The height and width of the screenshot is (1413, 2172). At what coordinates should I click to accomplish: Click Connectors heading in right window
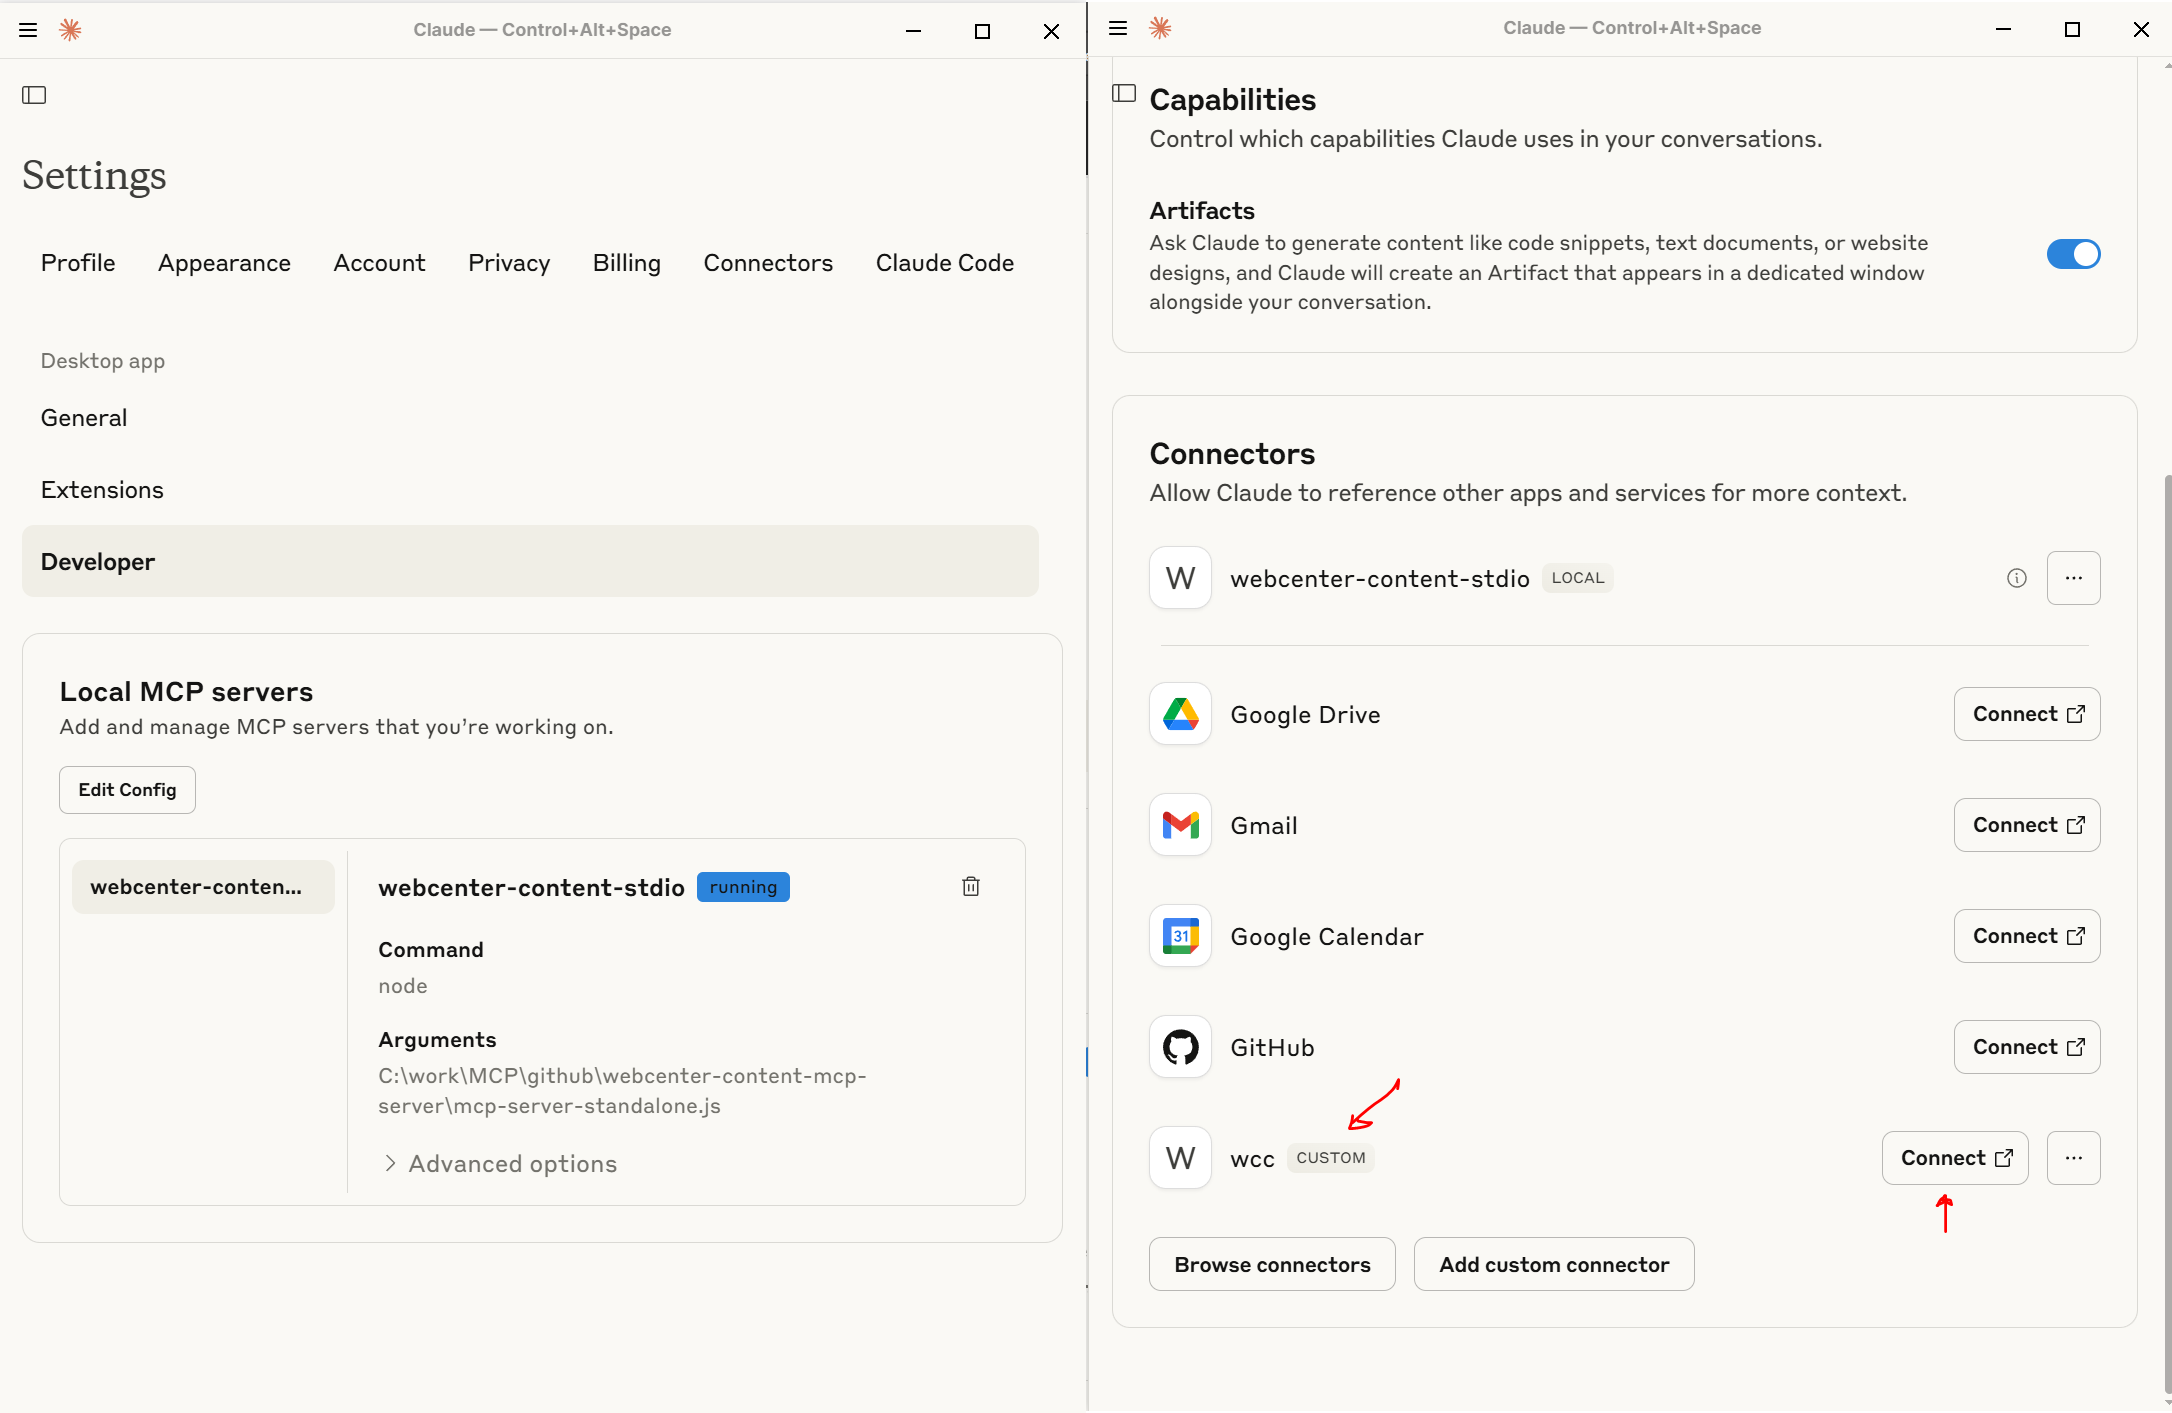coord(1232,454)
